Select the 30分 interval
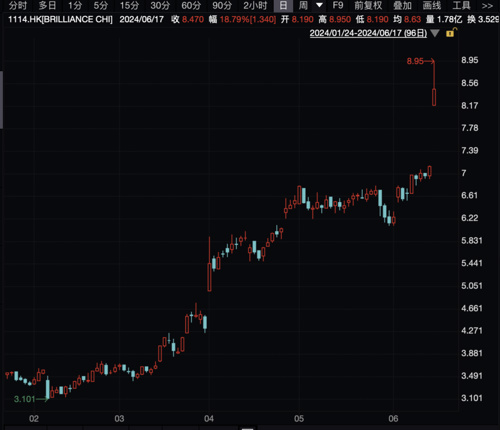500x430 pixels. [160, 5]
